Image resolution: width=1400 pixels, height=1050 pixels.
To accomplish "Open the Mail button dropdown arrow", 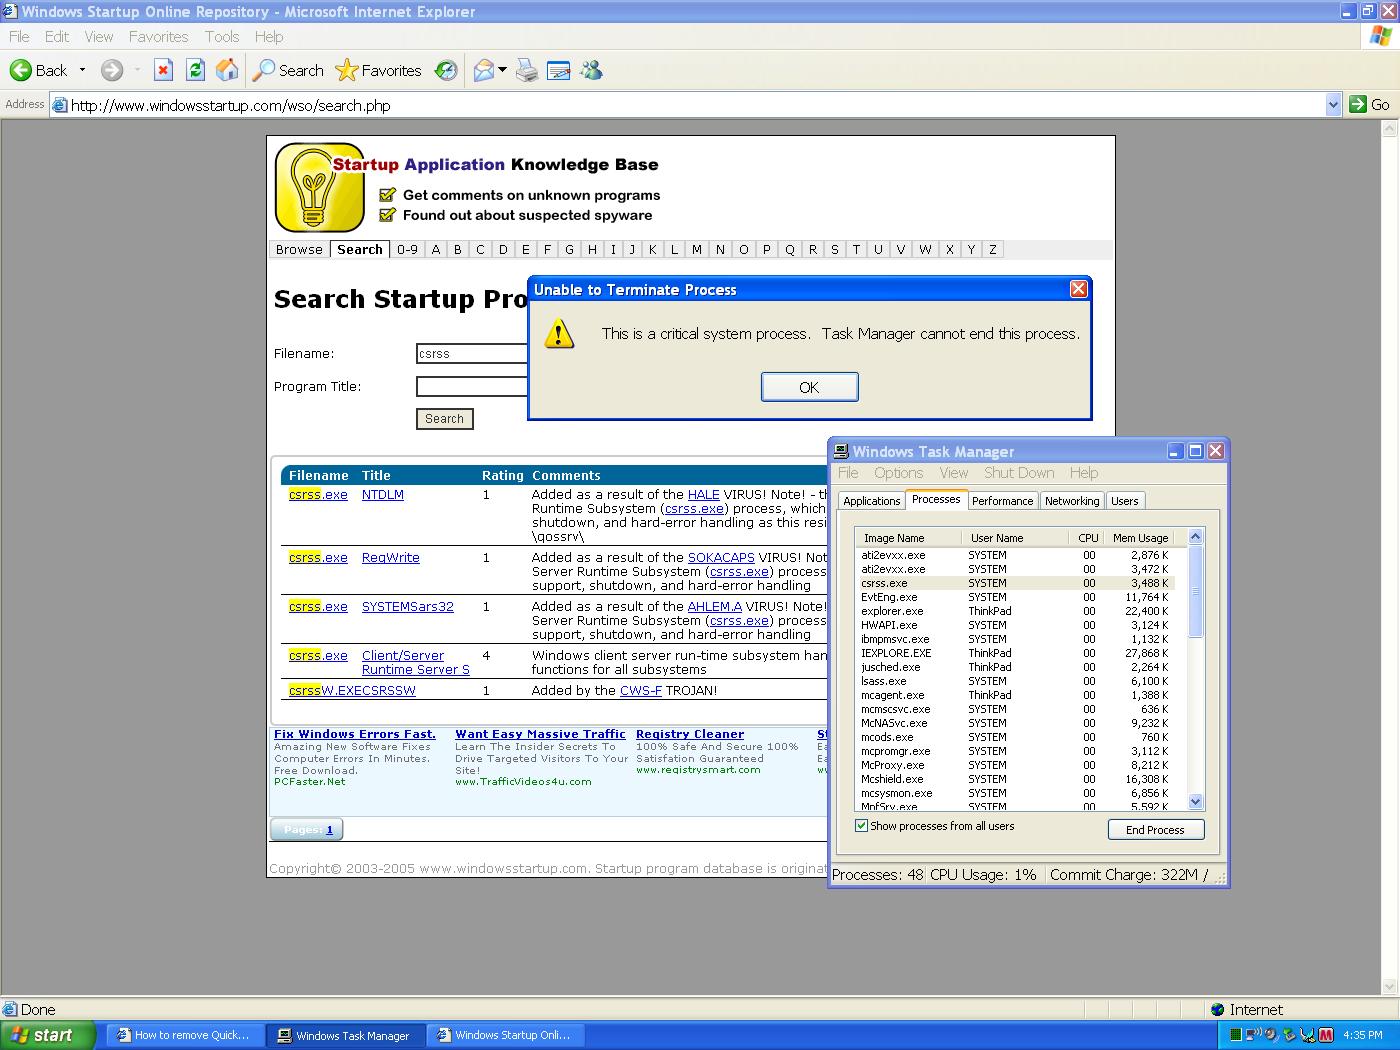I will tap(502, 70).
